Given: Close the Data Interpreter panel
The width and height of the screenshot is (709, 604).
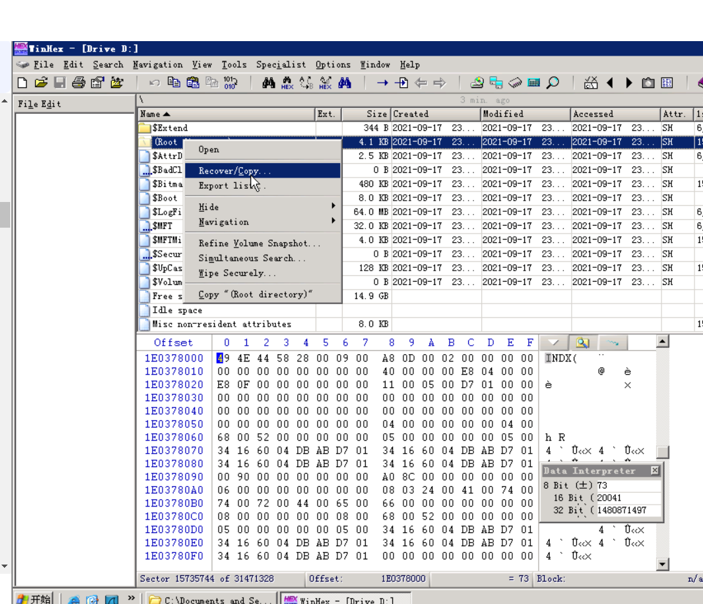Looking at the screenshot, I should click(x=654, y=471).
